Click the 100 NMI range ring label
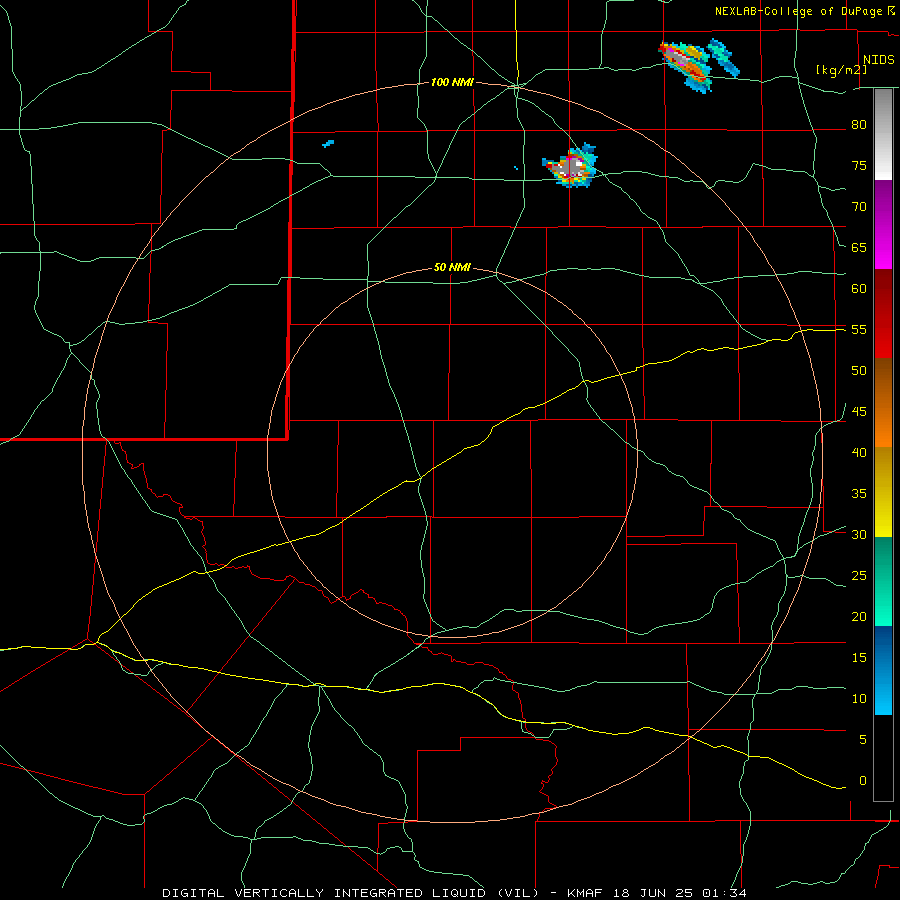Viewport: 900px width, 900px height. pos(452,82)
